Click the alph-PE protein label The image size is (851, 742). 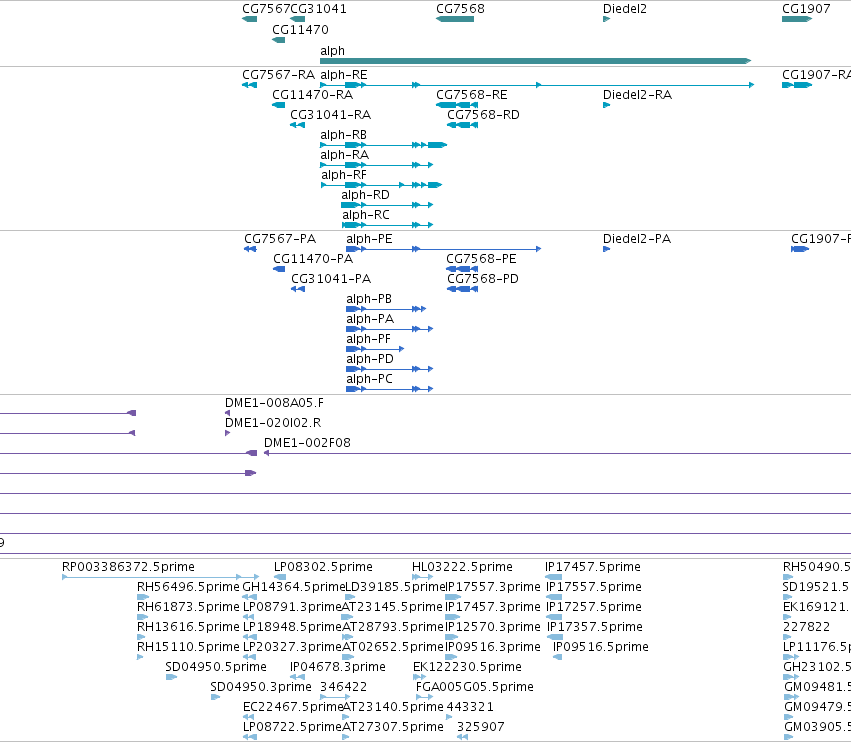(x=369, y=238)
